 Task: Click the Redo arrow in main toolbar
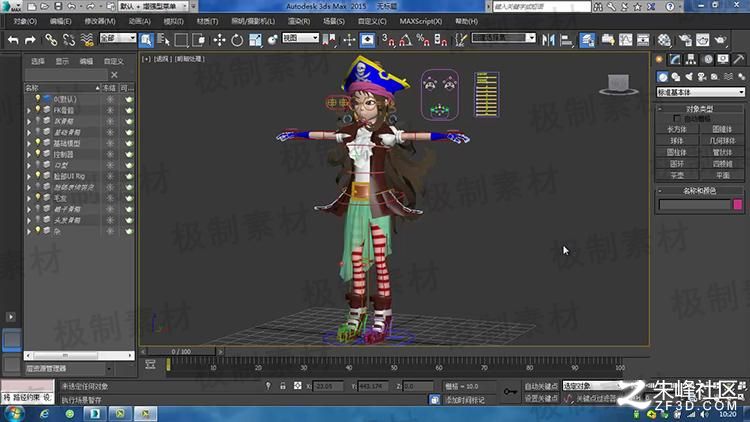point(30,40)
